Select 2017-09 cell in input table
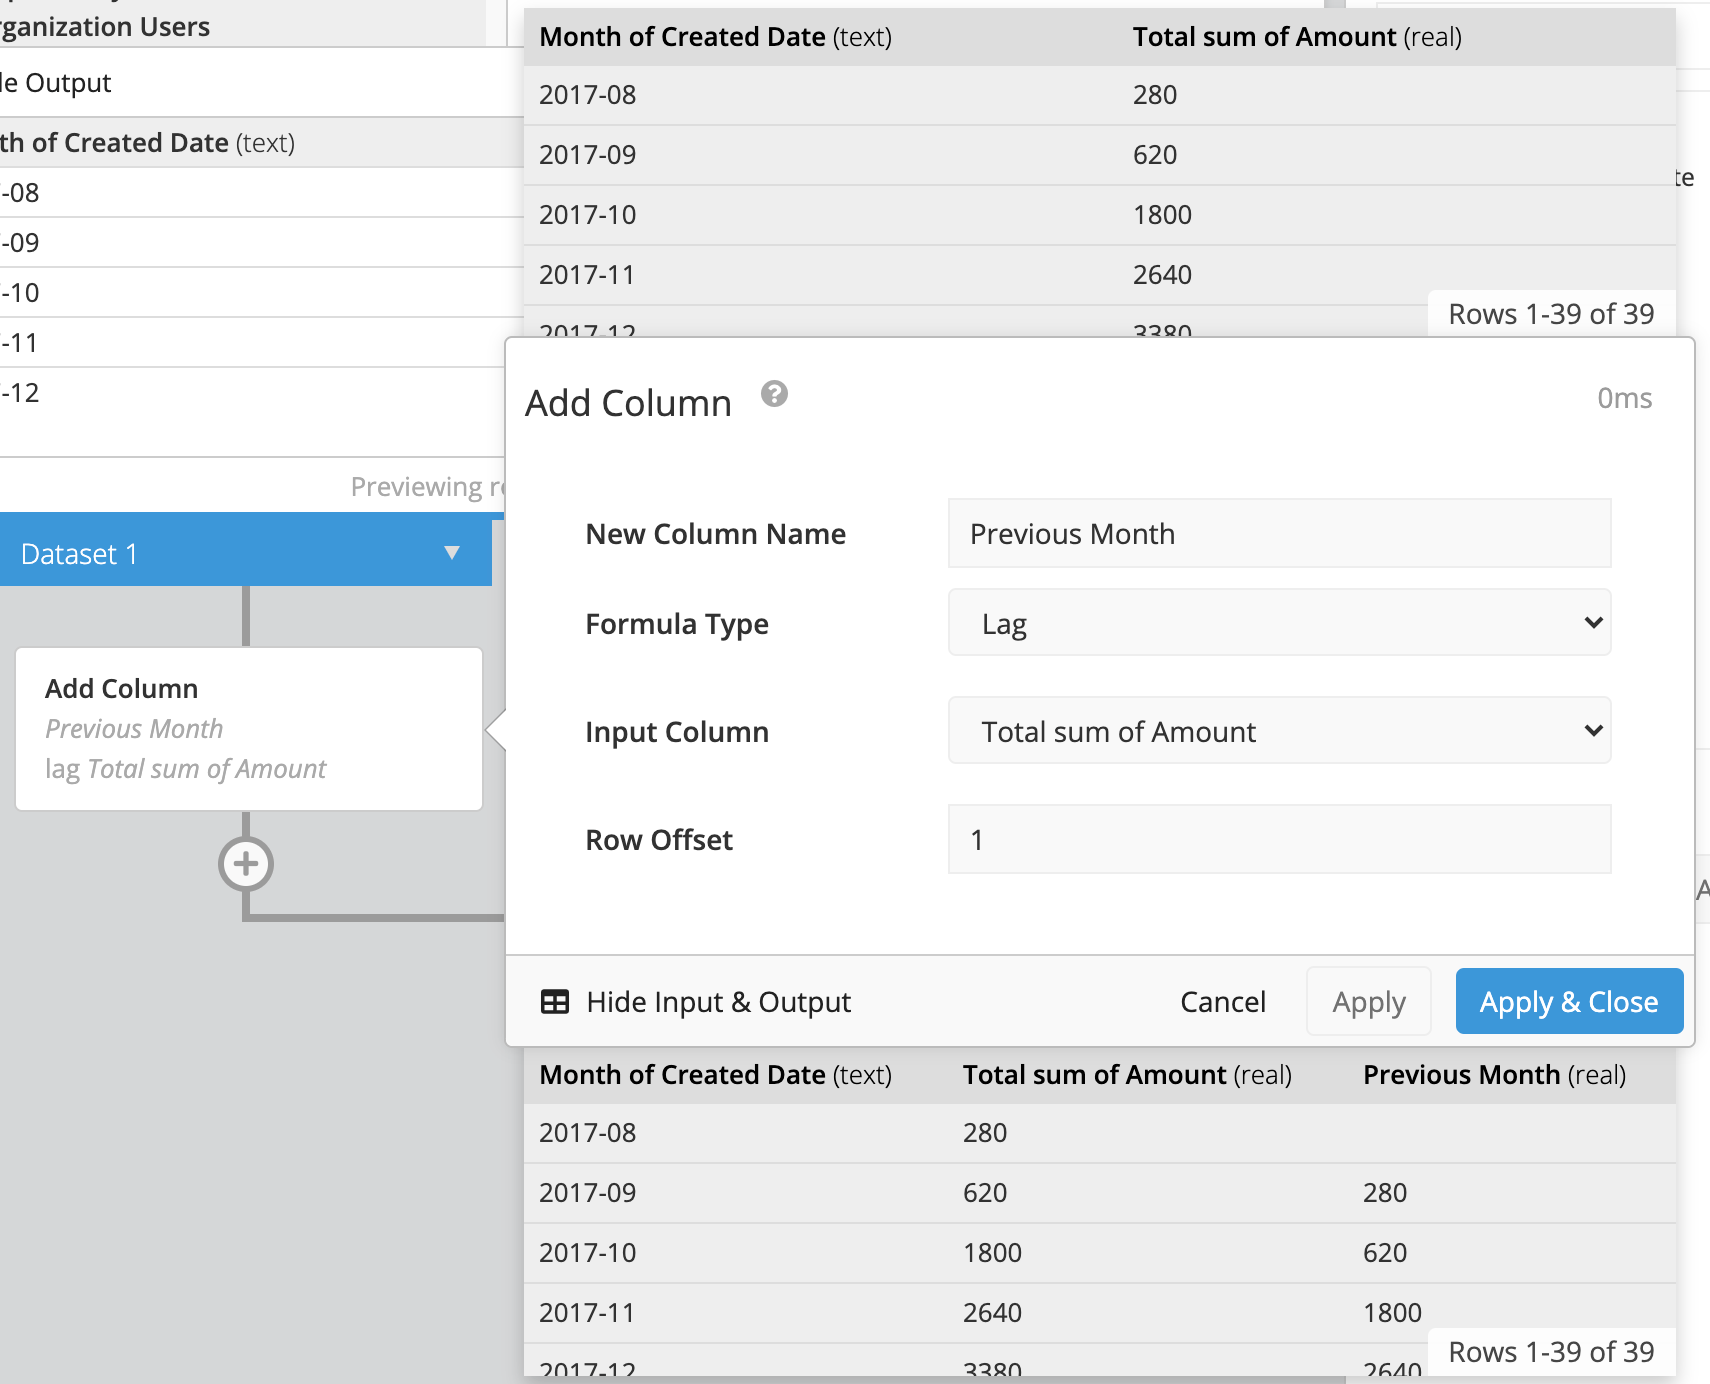Viewport: 1710px width, 1384px height. 587,155
